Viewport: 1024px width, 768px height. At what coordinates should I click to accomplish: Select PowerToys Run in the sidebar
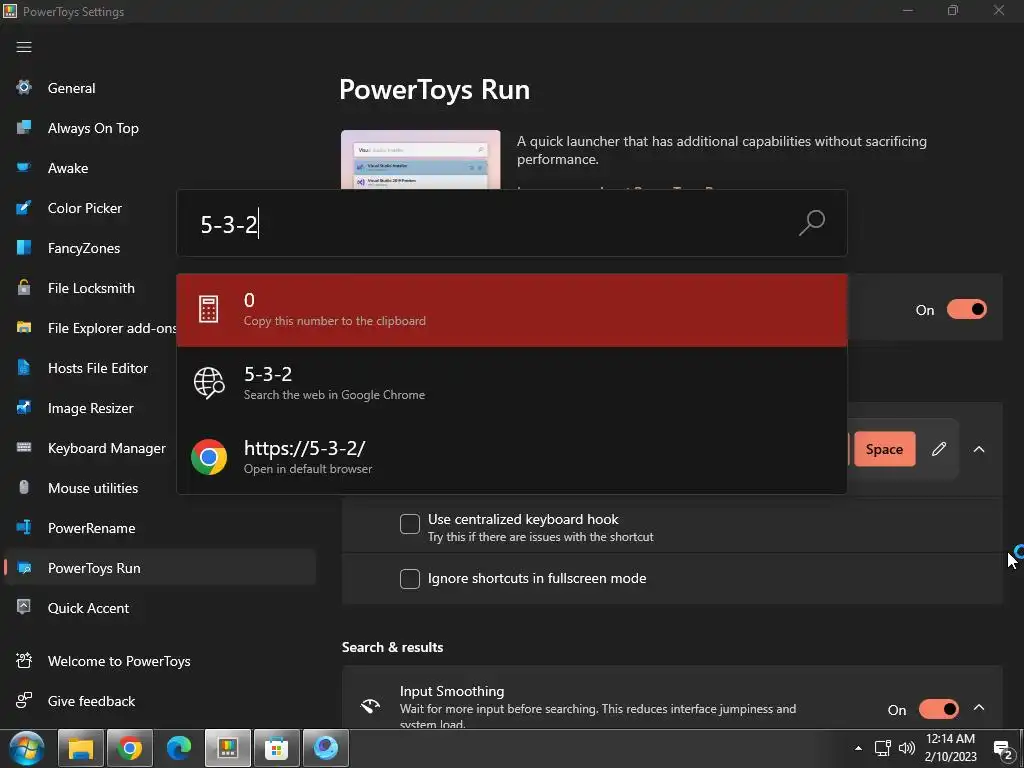159,568
